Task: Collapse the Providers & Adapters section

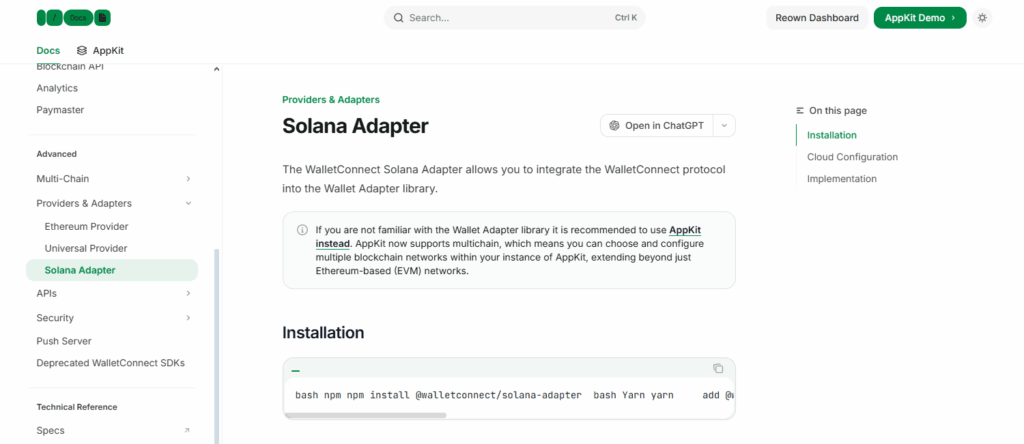Action: coord(188,204)
